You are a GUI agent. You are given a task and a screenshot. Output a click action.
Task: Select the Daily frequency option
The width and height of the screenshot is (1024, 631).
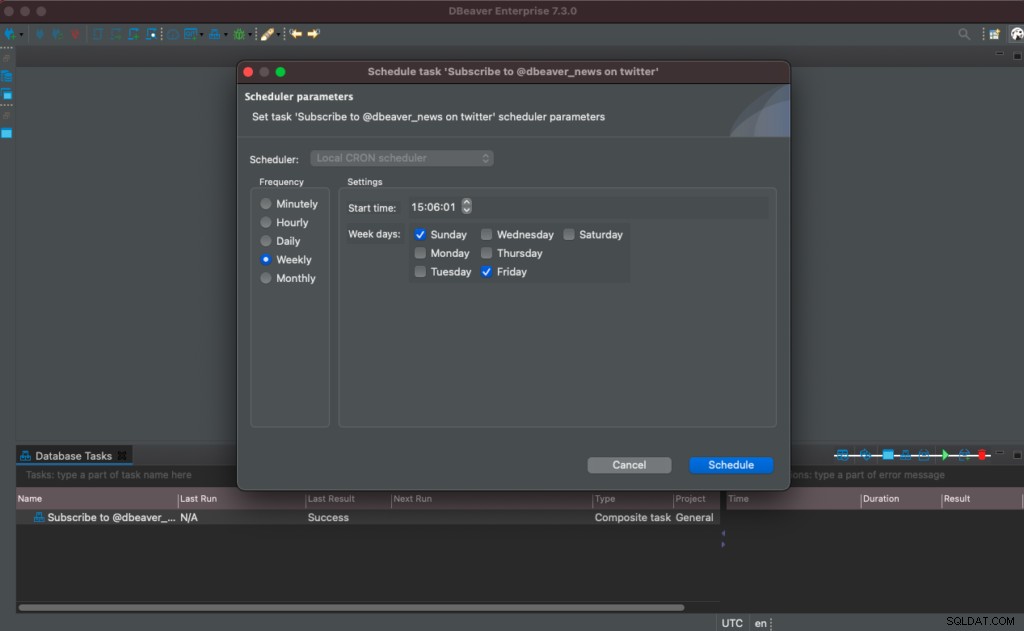266,241
